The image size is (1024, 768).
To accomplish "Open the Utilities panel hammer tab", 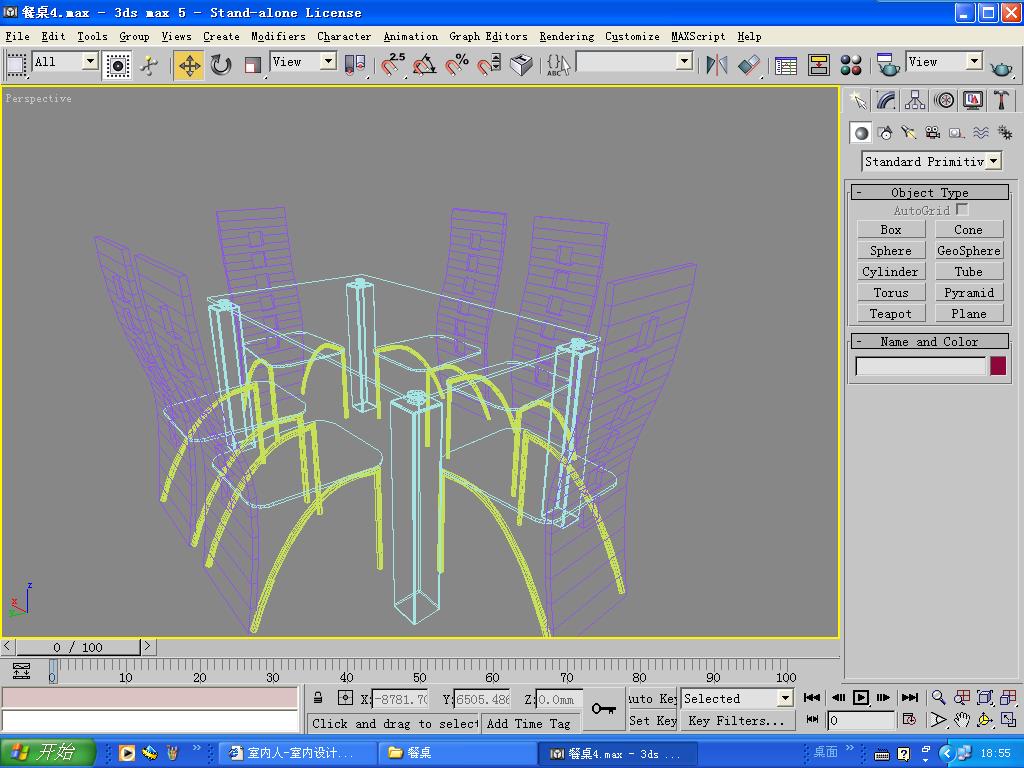I will 1001,100.
